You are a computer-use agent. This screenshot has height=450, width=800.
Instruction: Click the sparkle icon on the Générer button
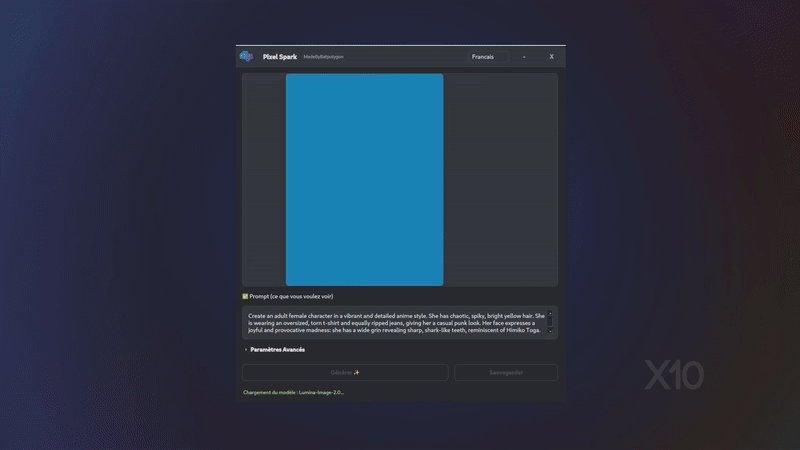pyautogui.click(x=356, y=372)
